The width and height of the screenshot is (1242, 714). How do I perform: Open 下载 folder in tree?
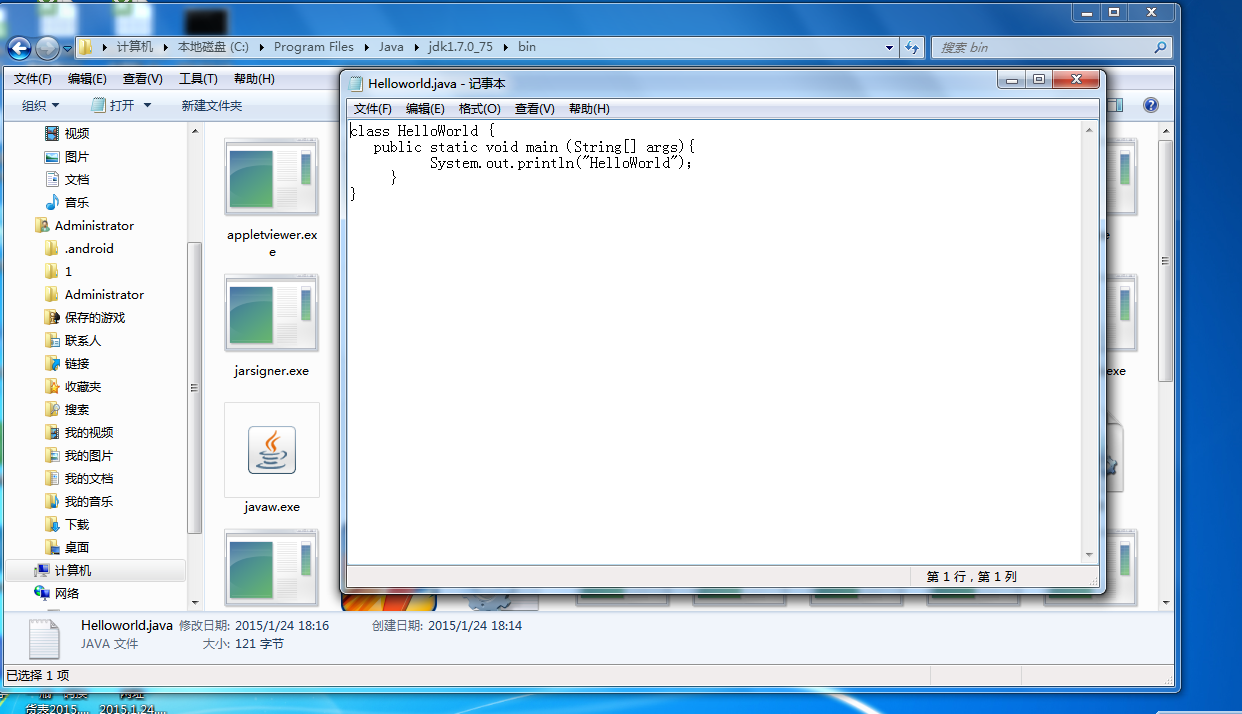click(x=77, y=524)
